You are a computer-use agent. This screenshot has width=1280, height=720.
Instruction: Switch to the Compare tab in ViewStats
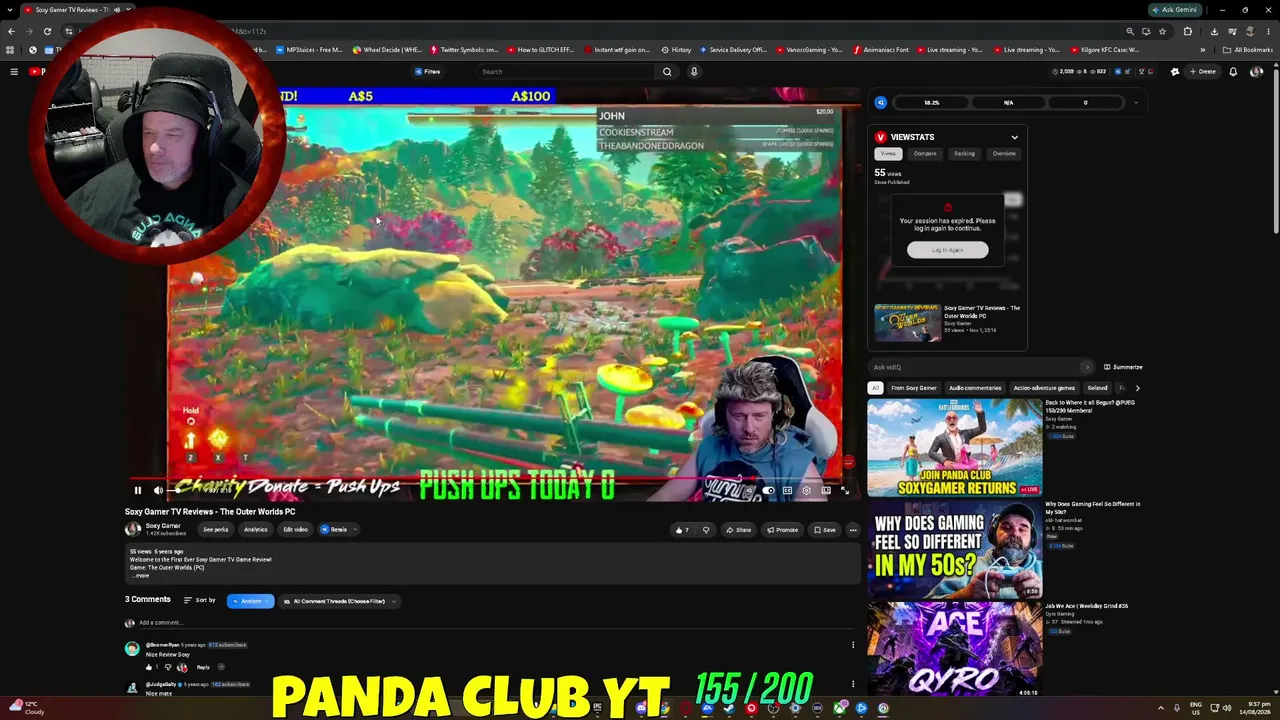click(x=925, y=154)
